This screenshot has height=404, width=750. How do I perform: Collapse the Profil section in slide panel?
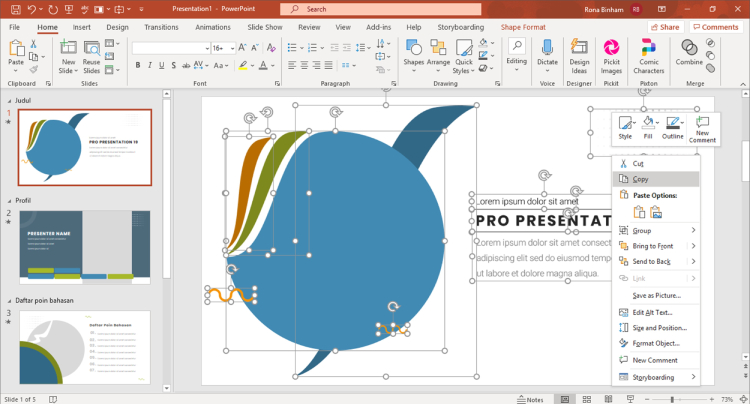pyautogui.click(x=9, y=201)
